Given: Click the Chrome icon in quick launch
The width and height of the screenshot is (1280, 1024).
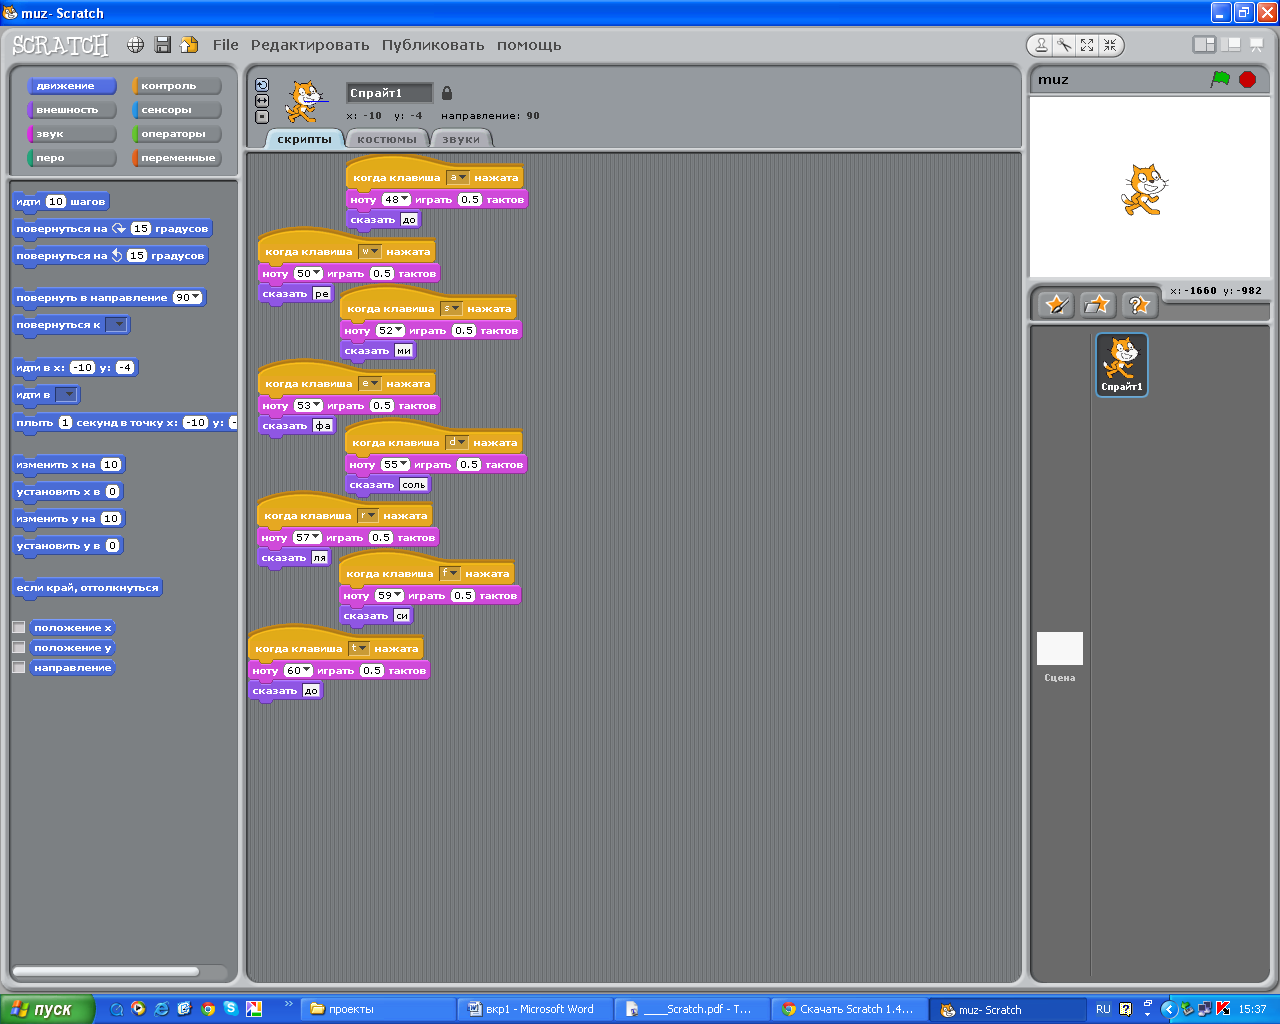Looking at the screenshot, I should coord(208,1009).
